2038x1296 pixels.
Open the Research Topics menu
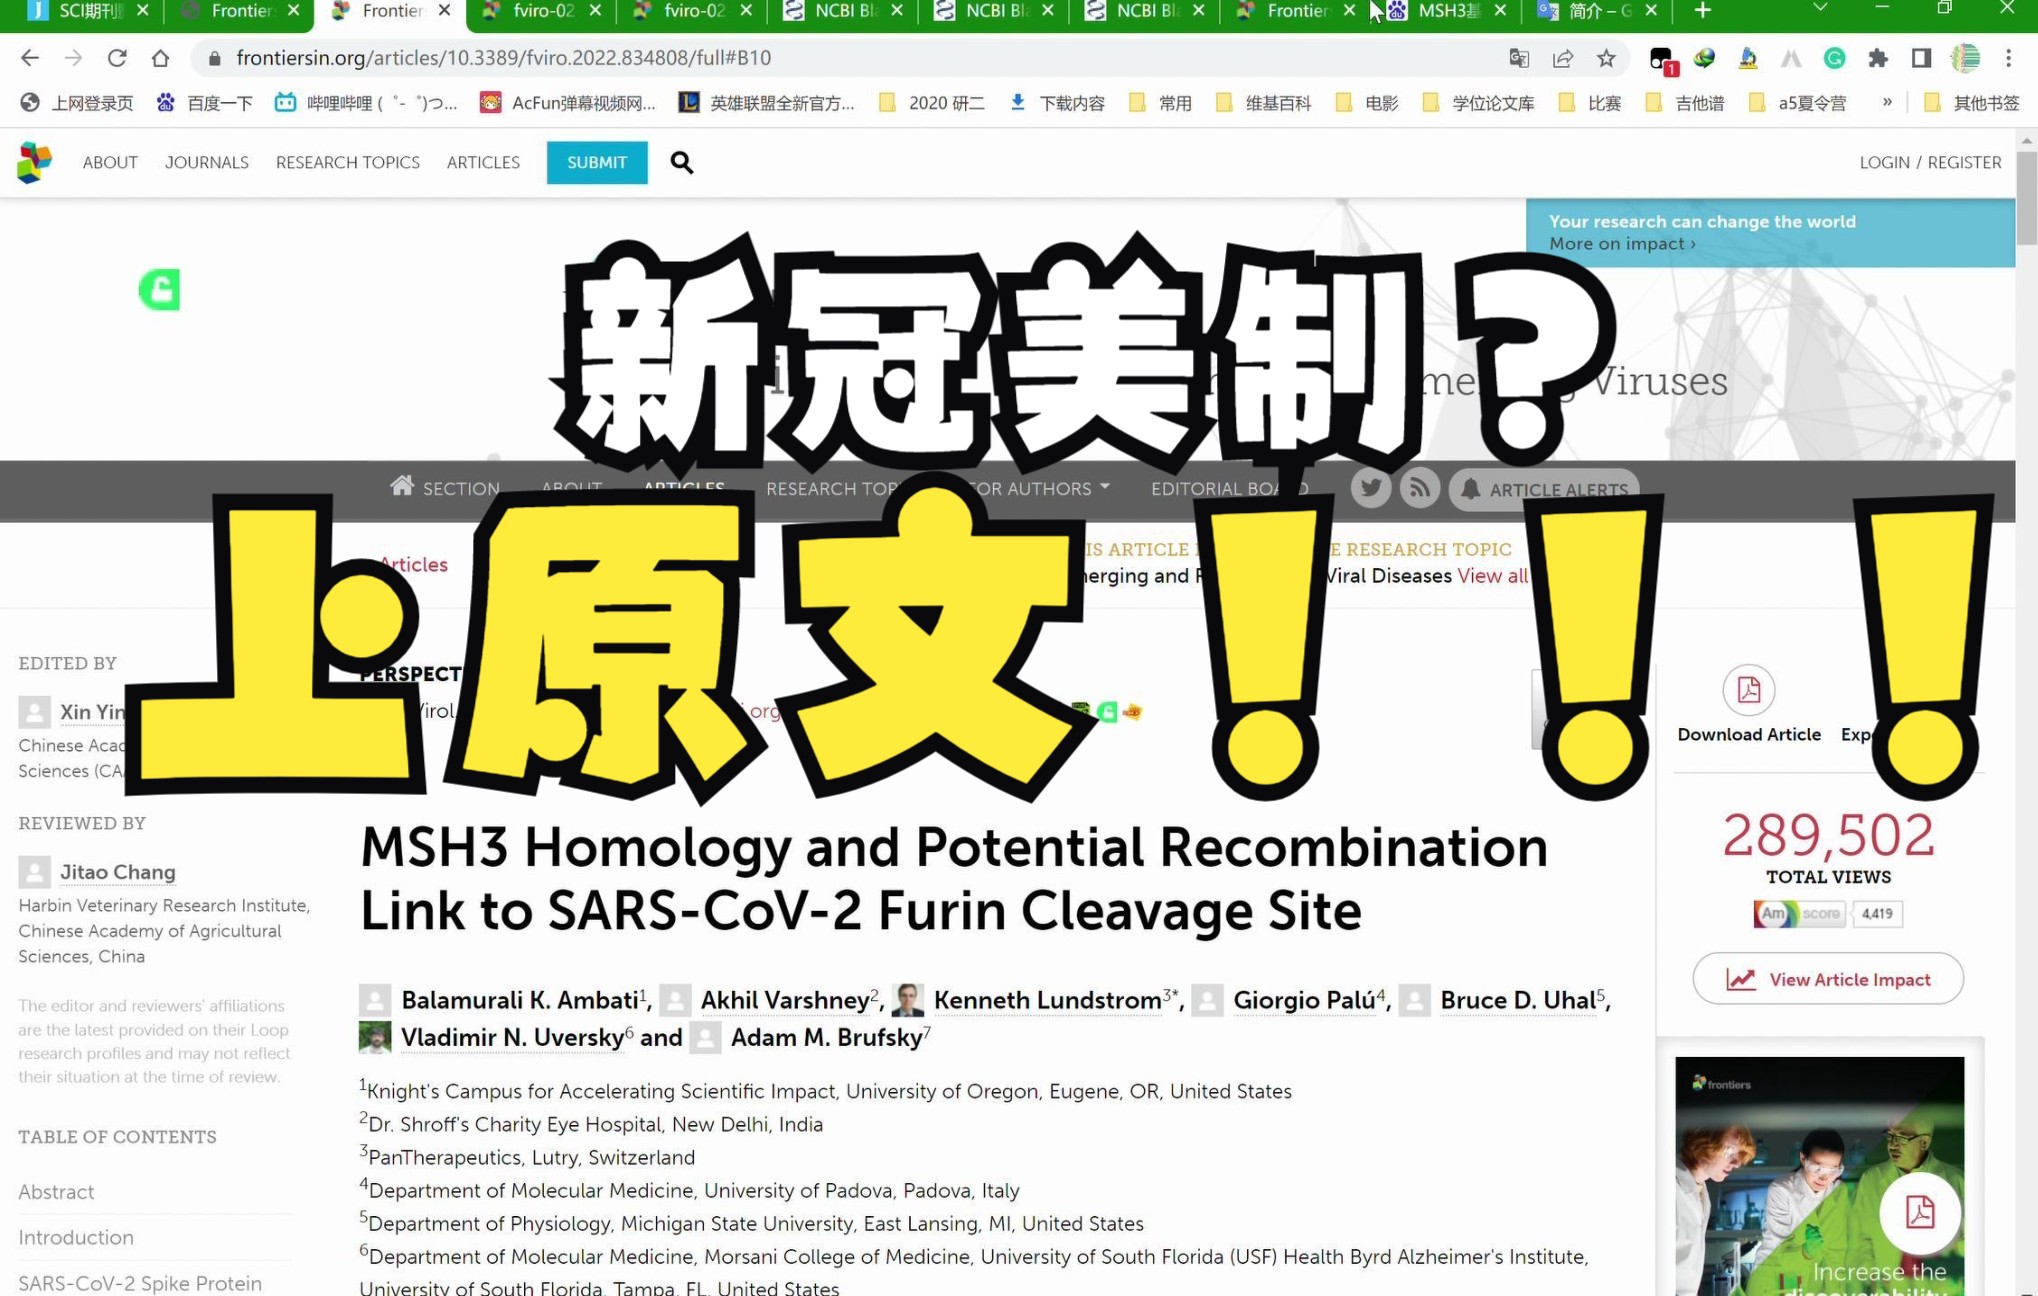pos(348,162)
